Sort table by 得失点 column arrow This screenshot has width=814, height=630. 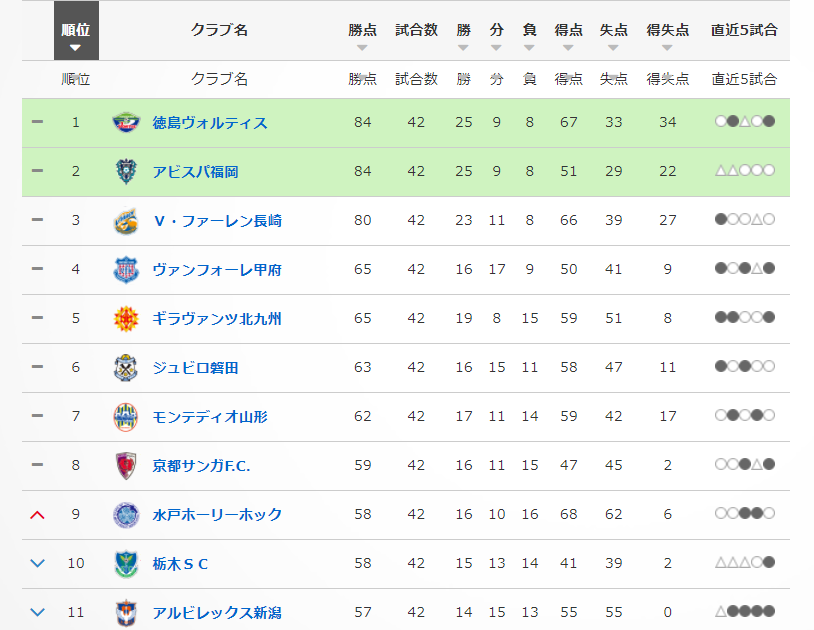(x=667, y=48)
